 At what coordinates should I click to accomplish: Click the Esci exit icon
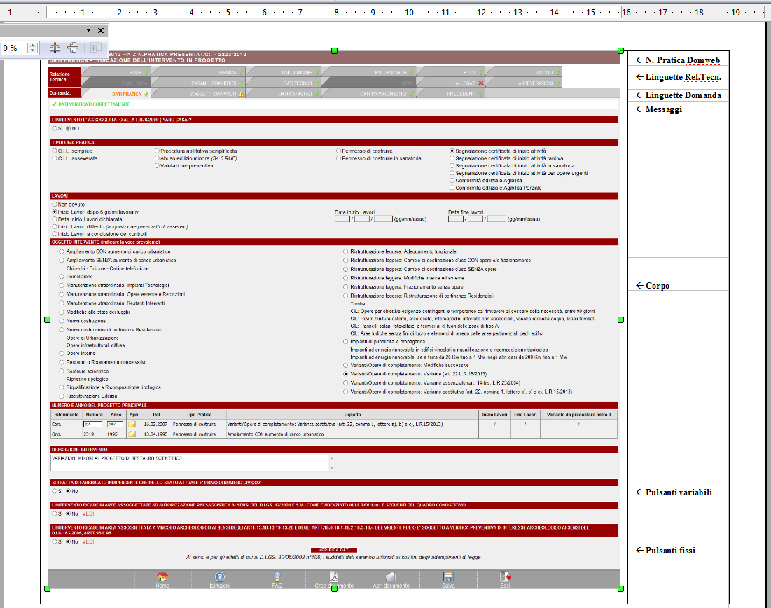coord(507,577)
